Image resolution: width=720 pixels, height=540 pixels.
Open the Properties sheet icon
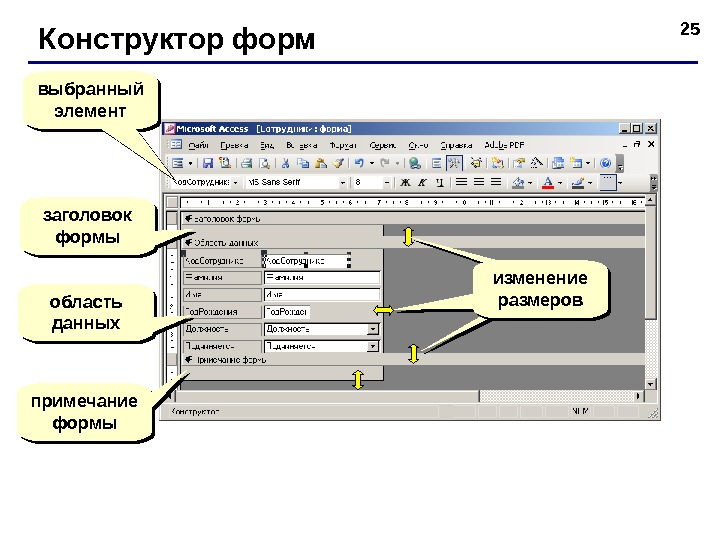tap(519, 163)
